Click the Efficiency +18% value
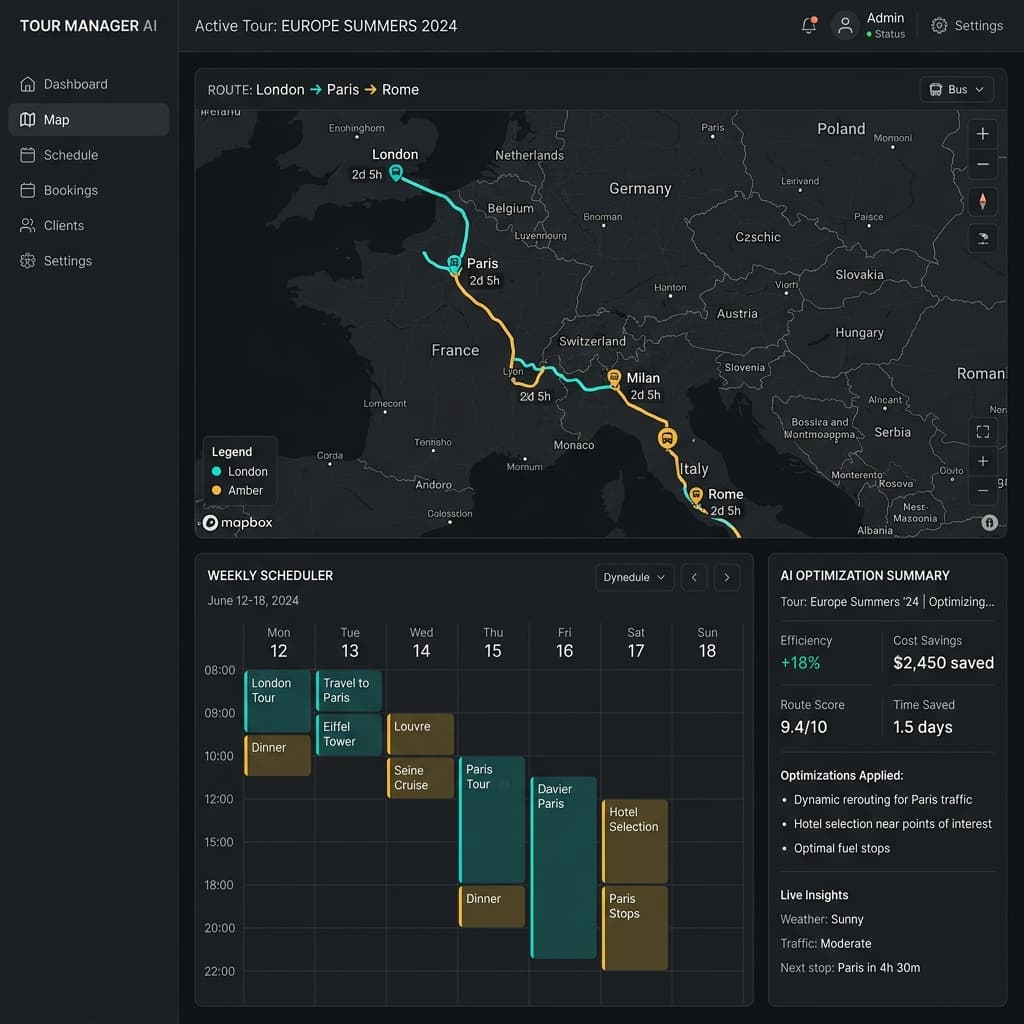This screenshot has width=1024, height=1024. 800,663
